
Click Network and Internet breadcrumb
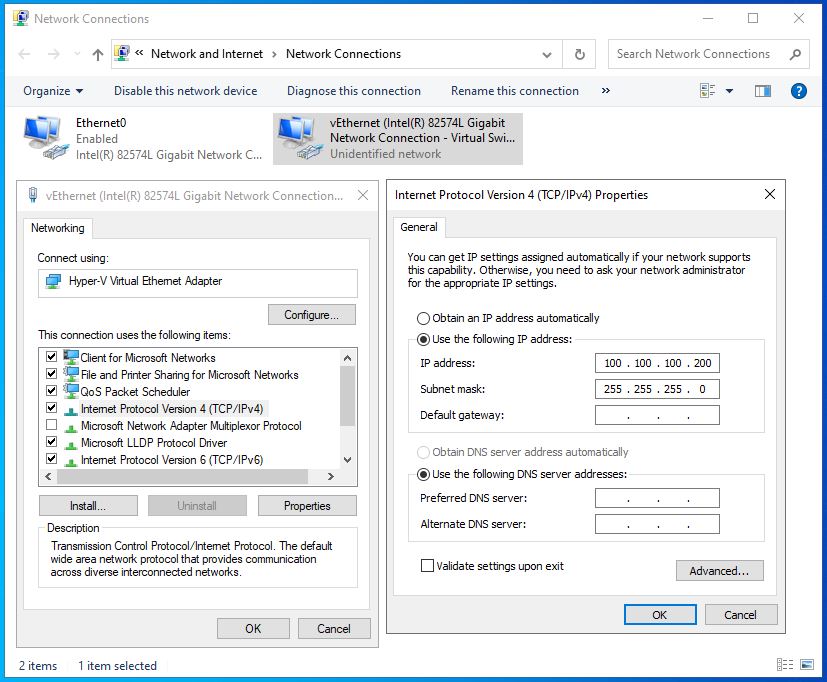[x=207, y=54]
